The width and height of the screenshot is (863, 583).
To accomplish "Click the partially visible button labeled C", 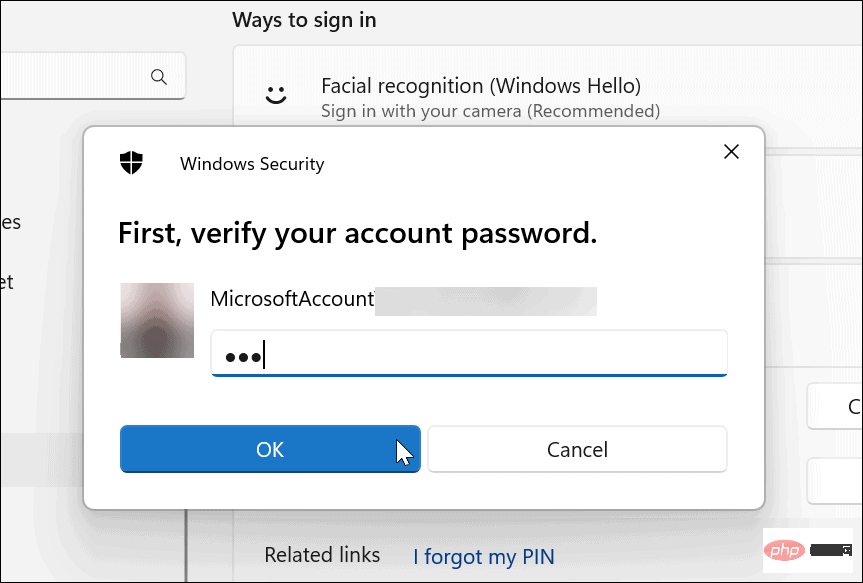I will 835,406.
